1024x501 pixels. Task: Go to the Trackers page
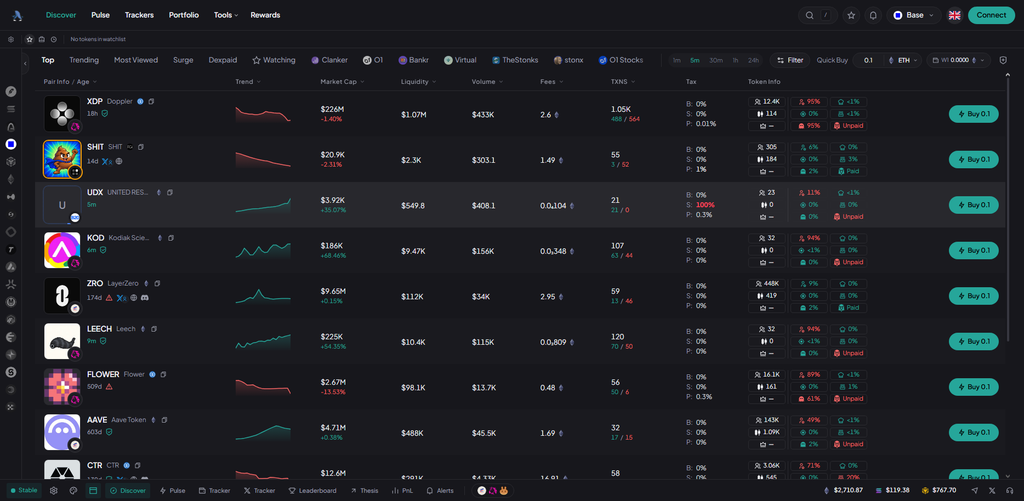tap(139, 15)
